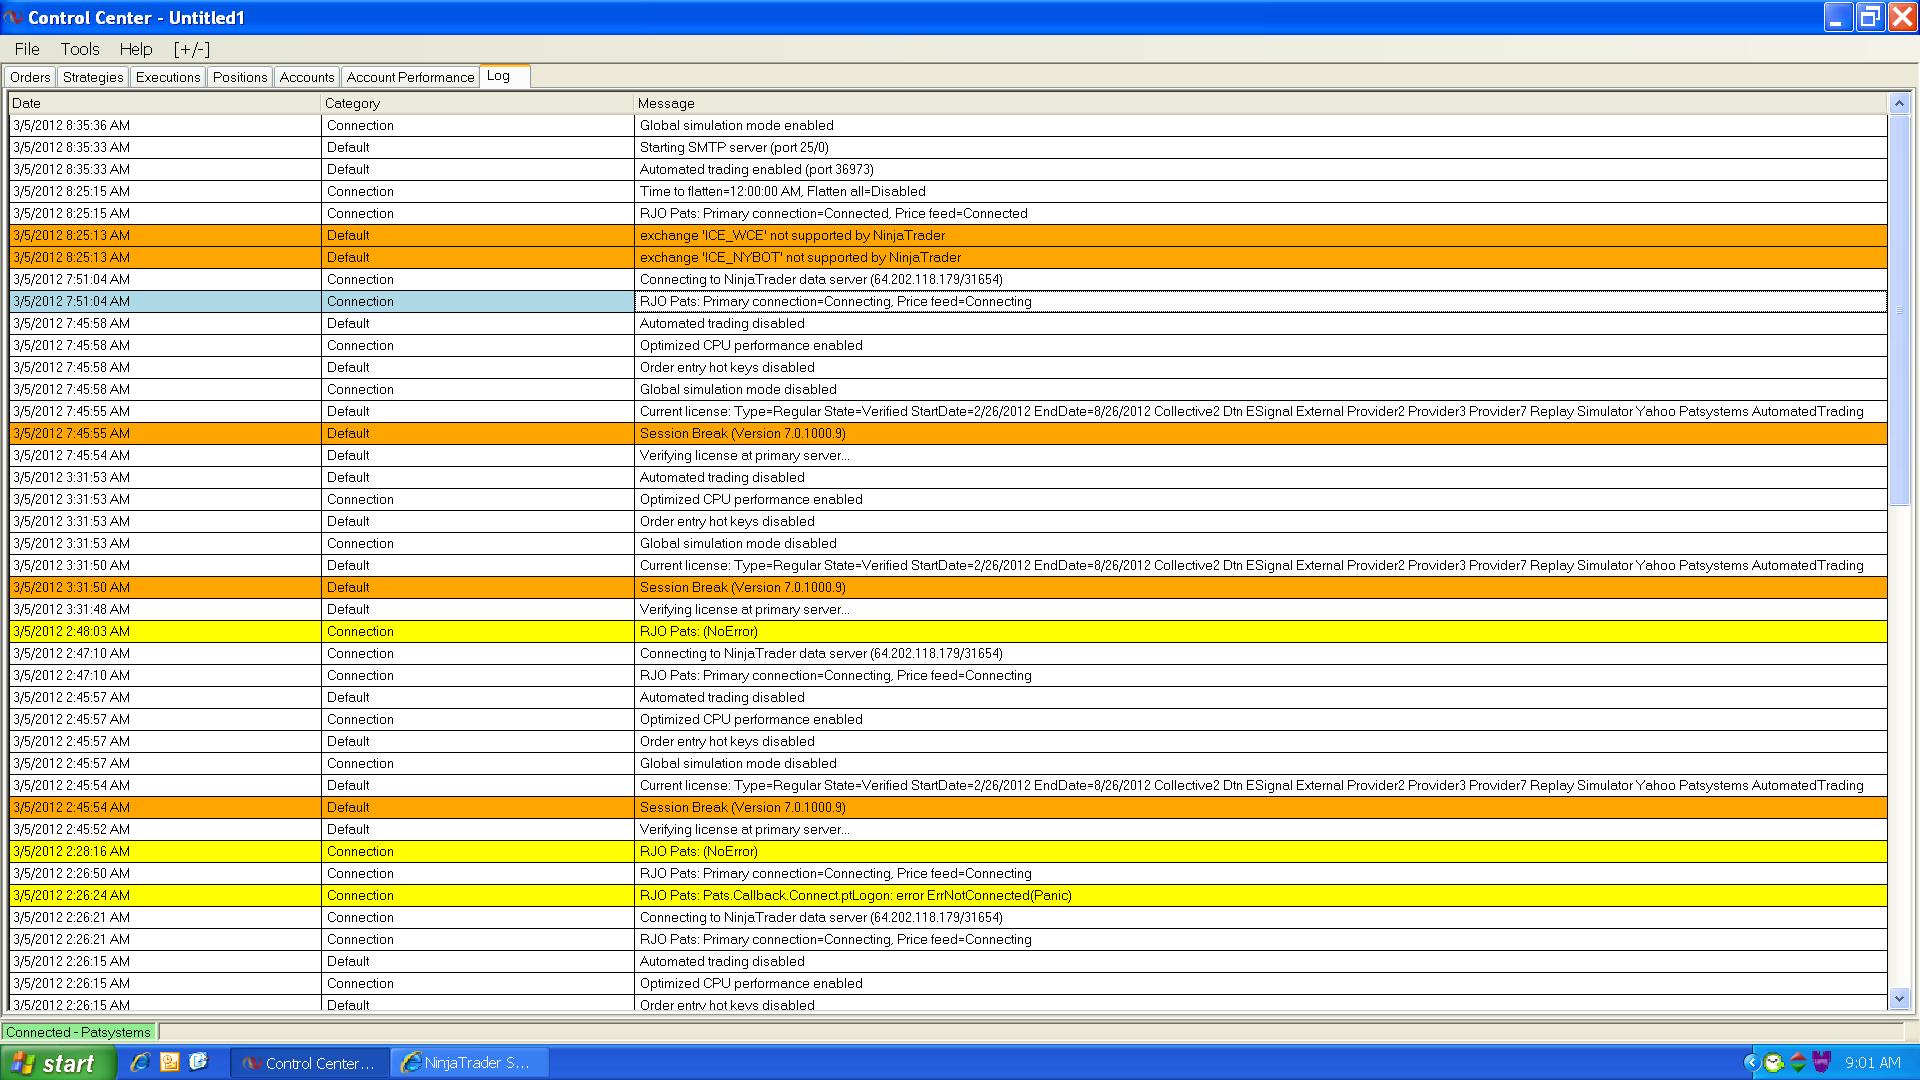The image size is (1920, 1080).
Task: Click scrollbar up arrow in log
Action: [1899, 103]
